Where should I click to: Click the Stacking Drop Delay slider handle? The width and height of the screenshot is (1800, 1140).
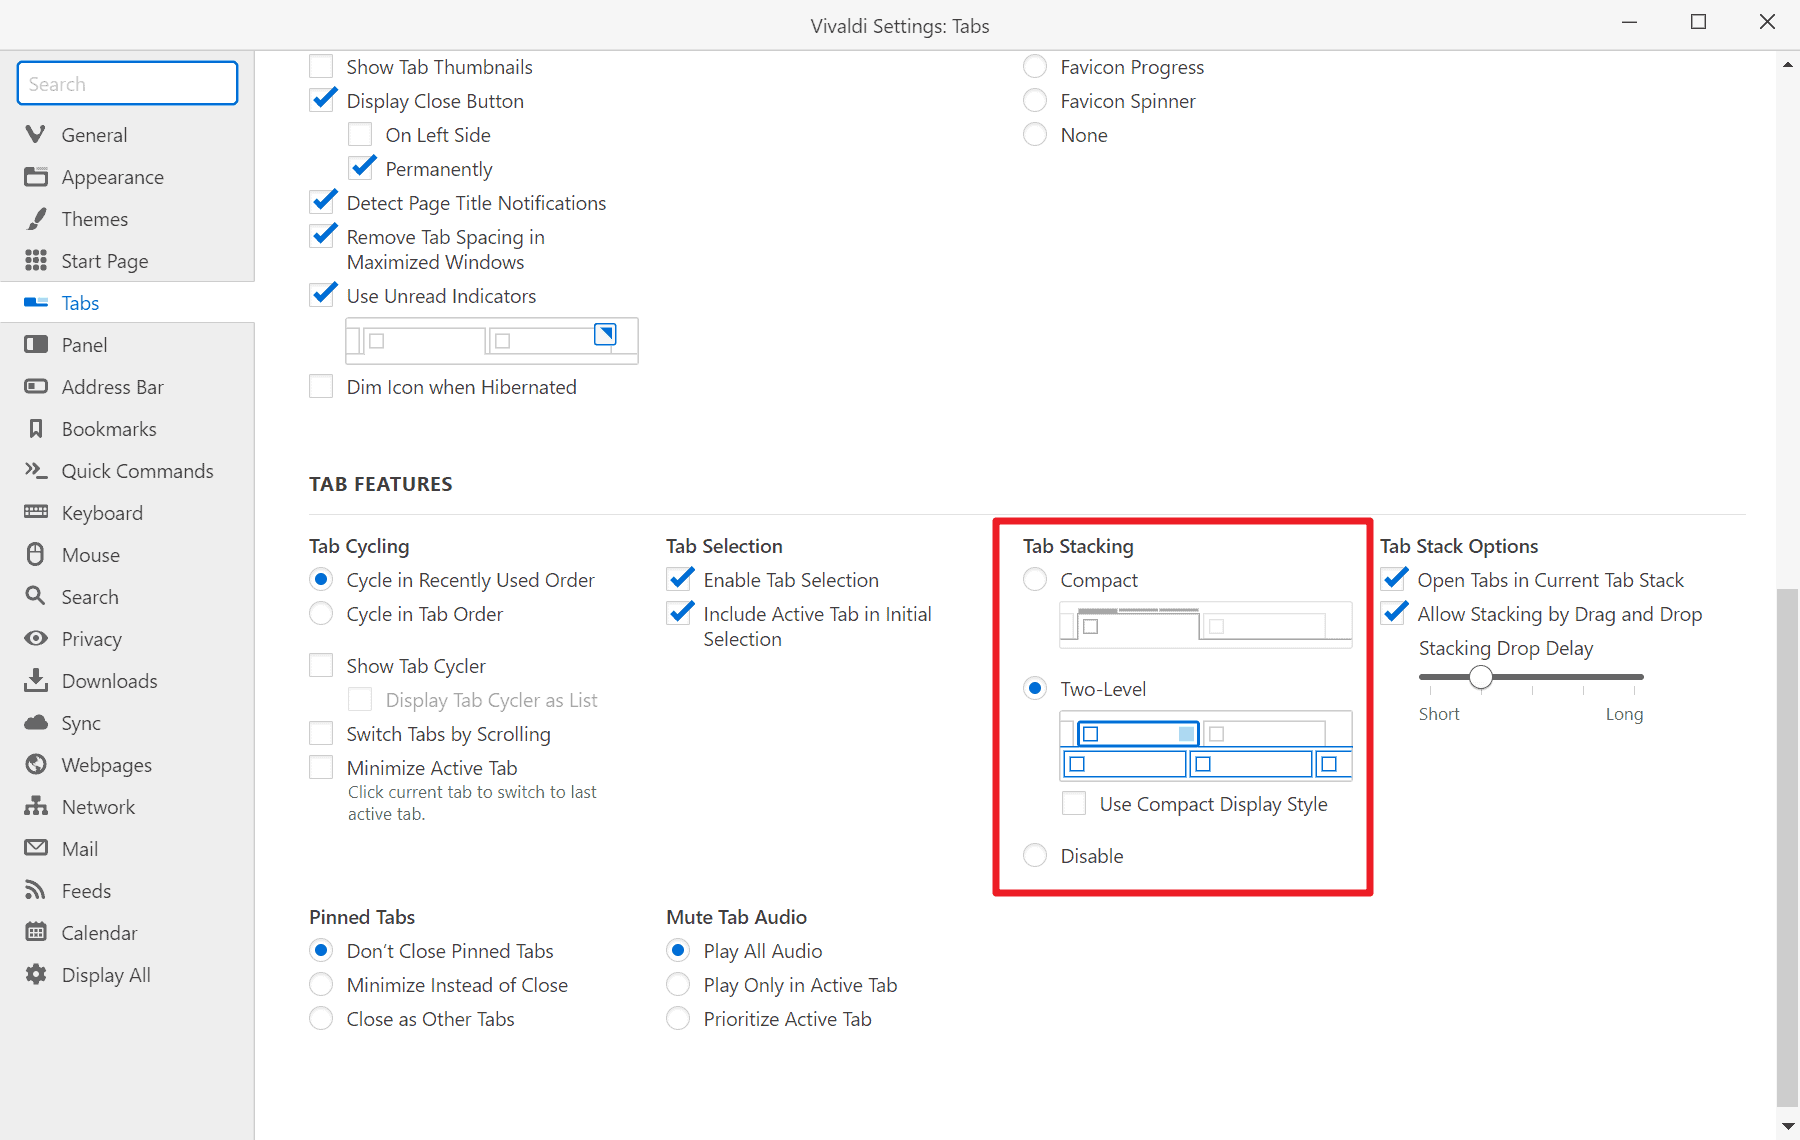pos(1481,677)
